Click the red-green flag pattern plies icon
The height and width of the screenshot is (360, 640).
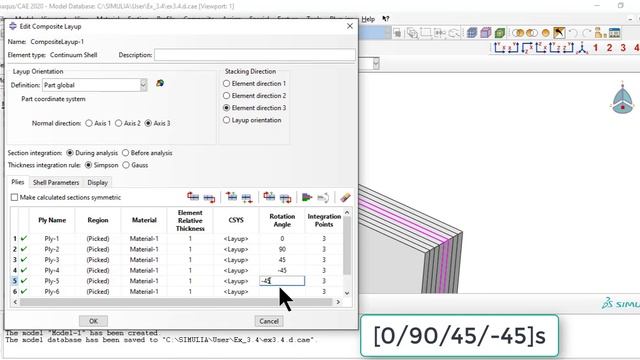click(x=307, y=198)
